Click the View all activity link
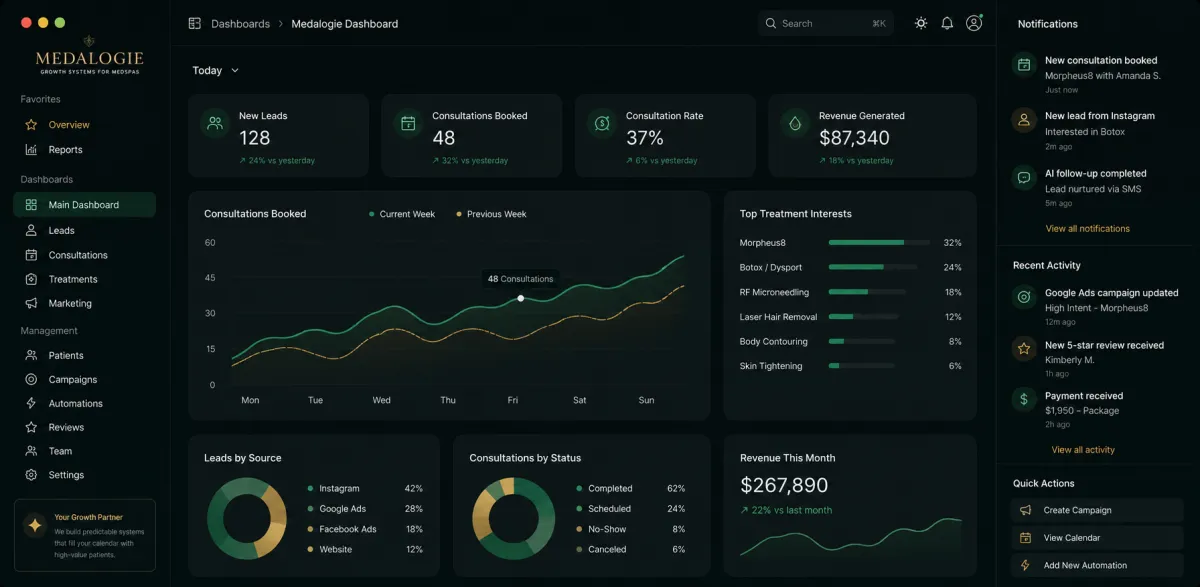Viewport: 1200px width, 587px height. pyautogui.click(x=1083, y=450)
